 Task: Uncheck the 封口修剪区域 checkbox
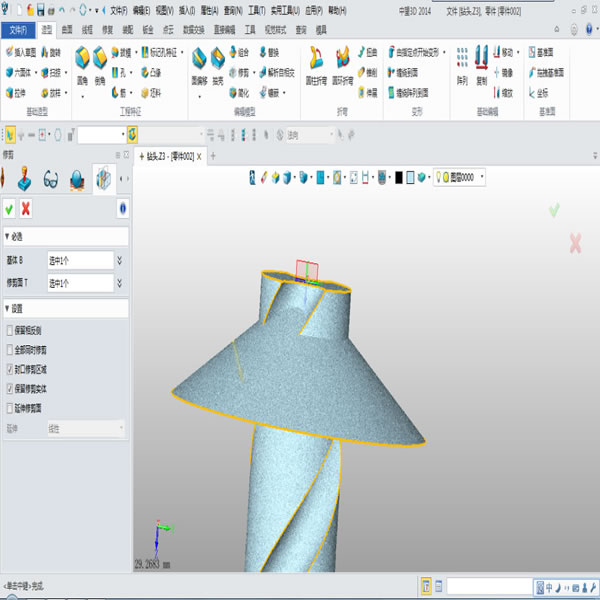point(10,369)
